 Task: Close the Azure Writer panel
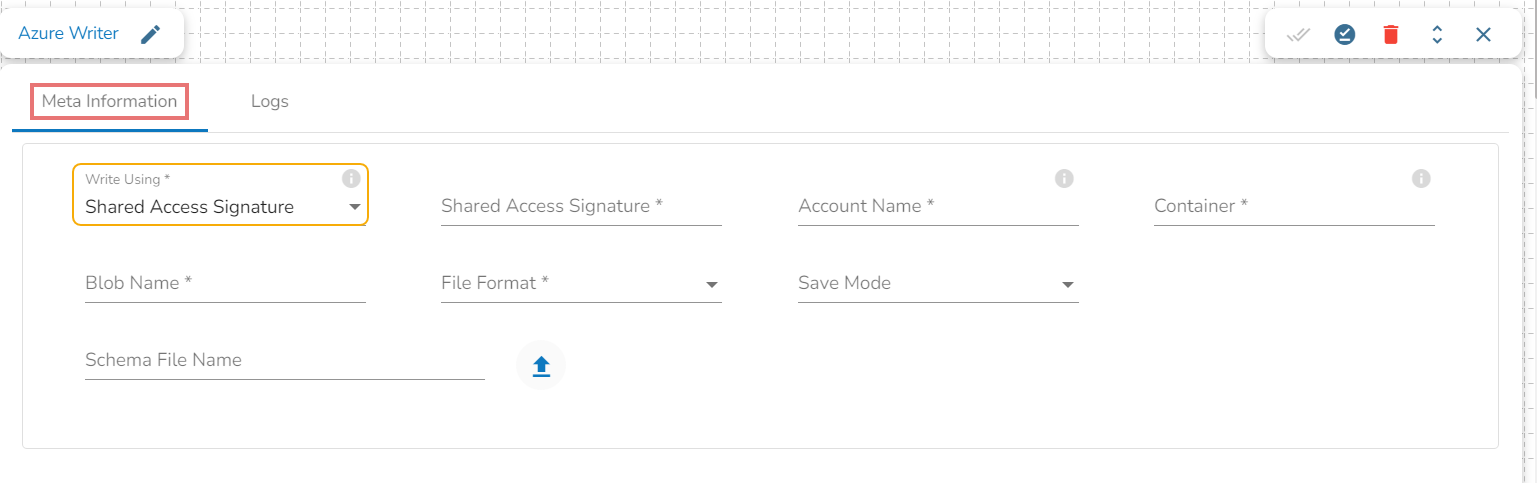pyautogui.click(x=1483, y=35)
